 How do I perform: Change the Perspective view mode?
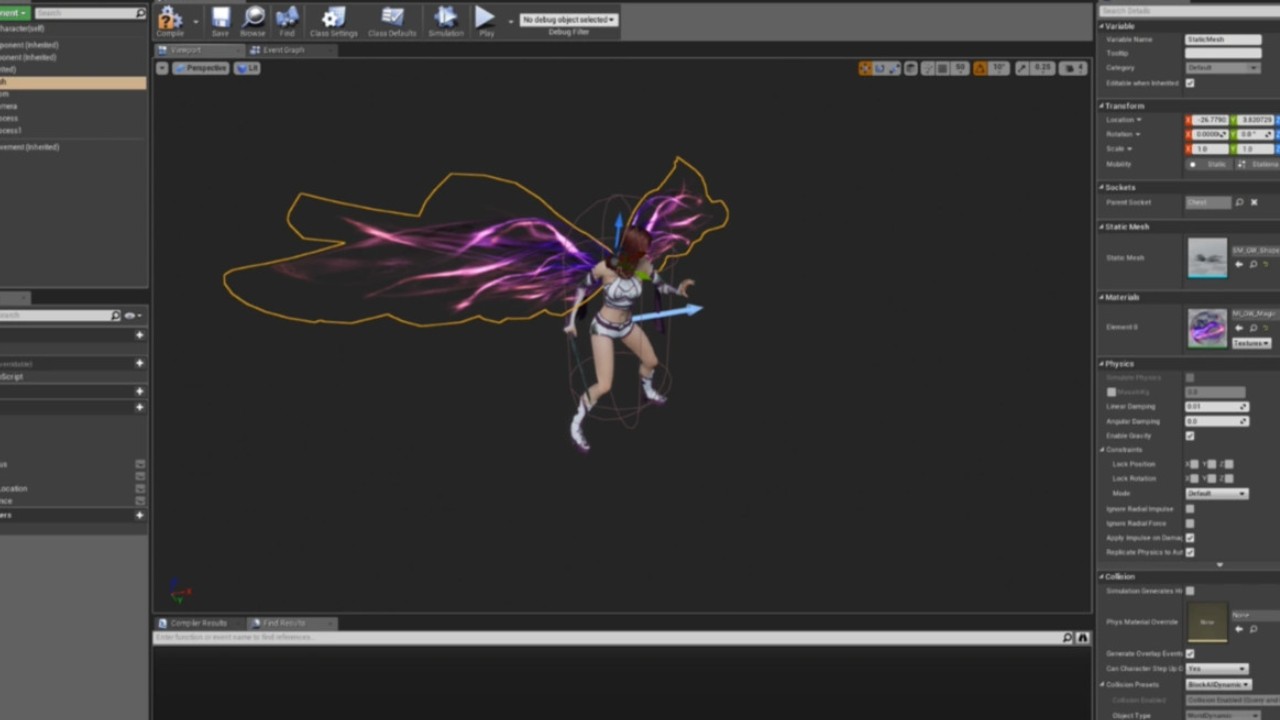pyautogui.click(x=201, y=68)
